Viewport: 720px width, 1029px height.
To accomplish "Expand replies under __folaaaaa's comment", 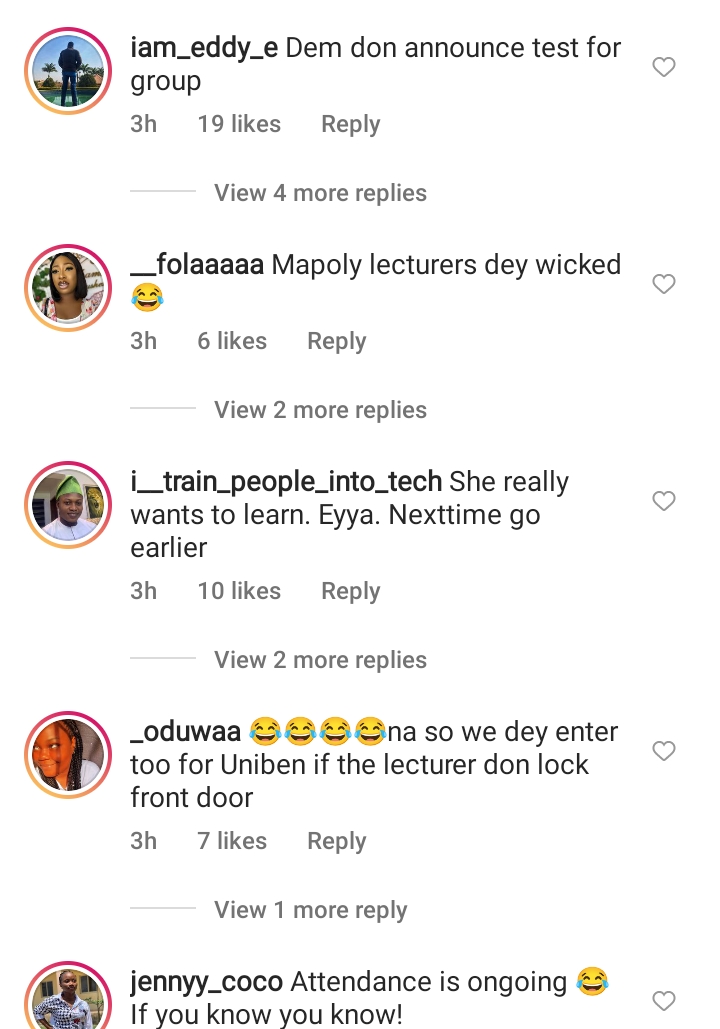I will 320,410.
